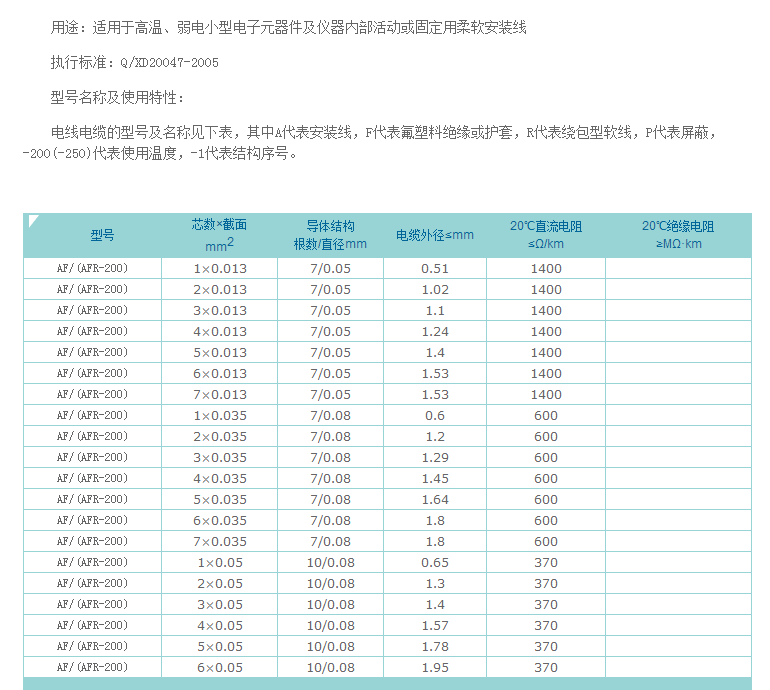Click the outer diameter value 1.95
The height and width of the screenshot is (690, 770).
(x=435, y=668)
